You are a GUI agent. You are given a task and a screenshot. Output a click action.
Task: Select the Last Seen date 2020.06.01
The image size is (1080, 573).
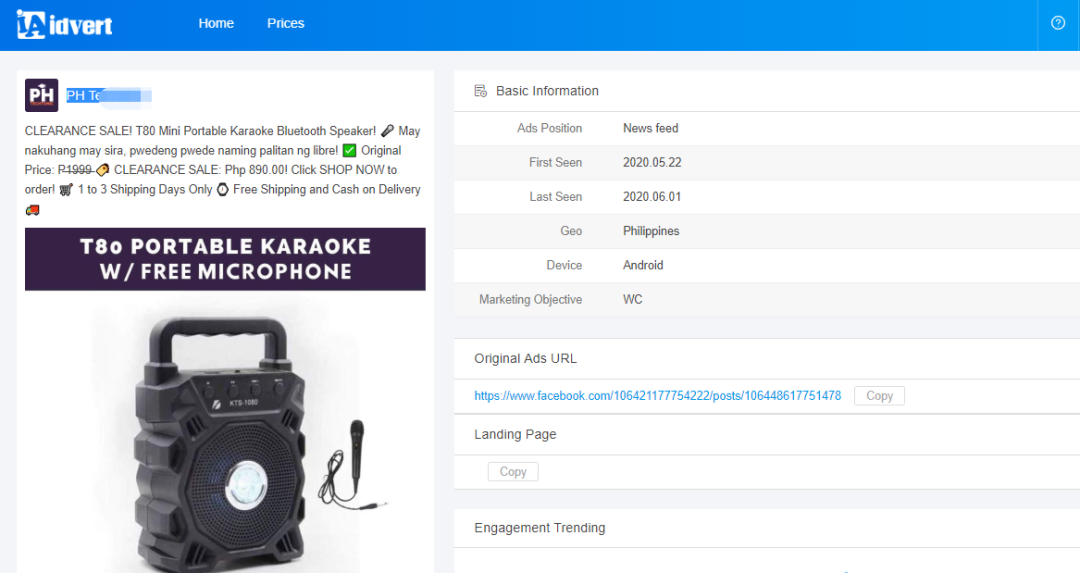[x=651, y=197]
